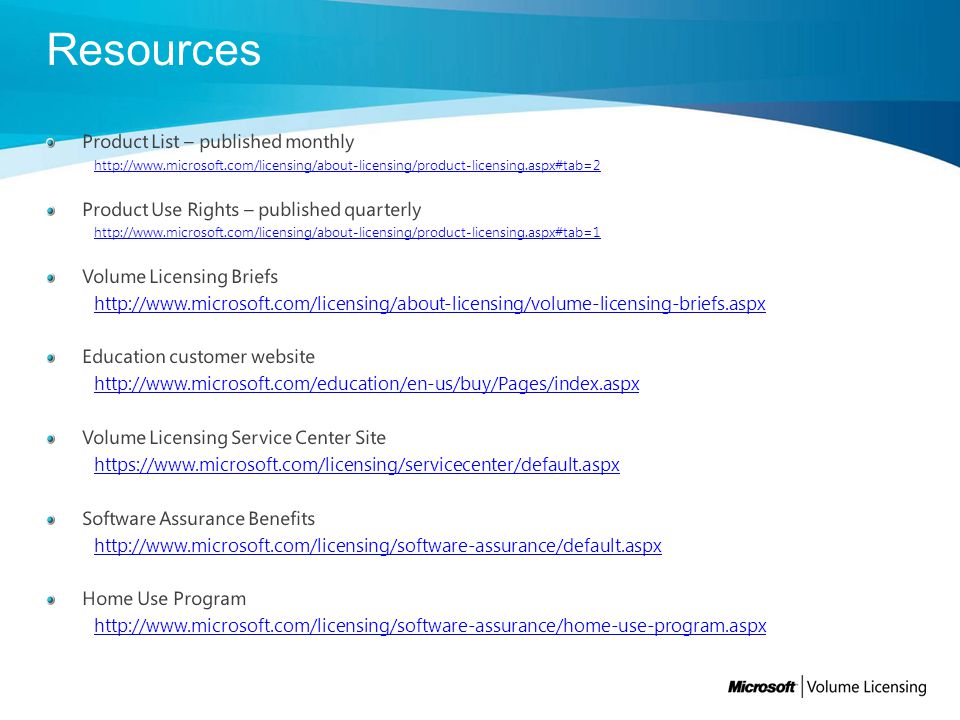Open the Product List tab=2 licensing link

[x=347, y=165]
